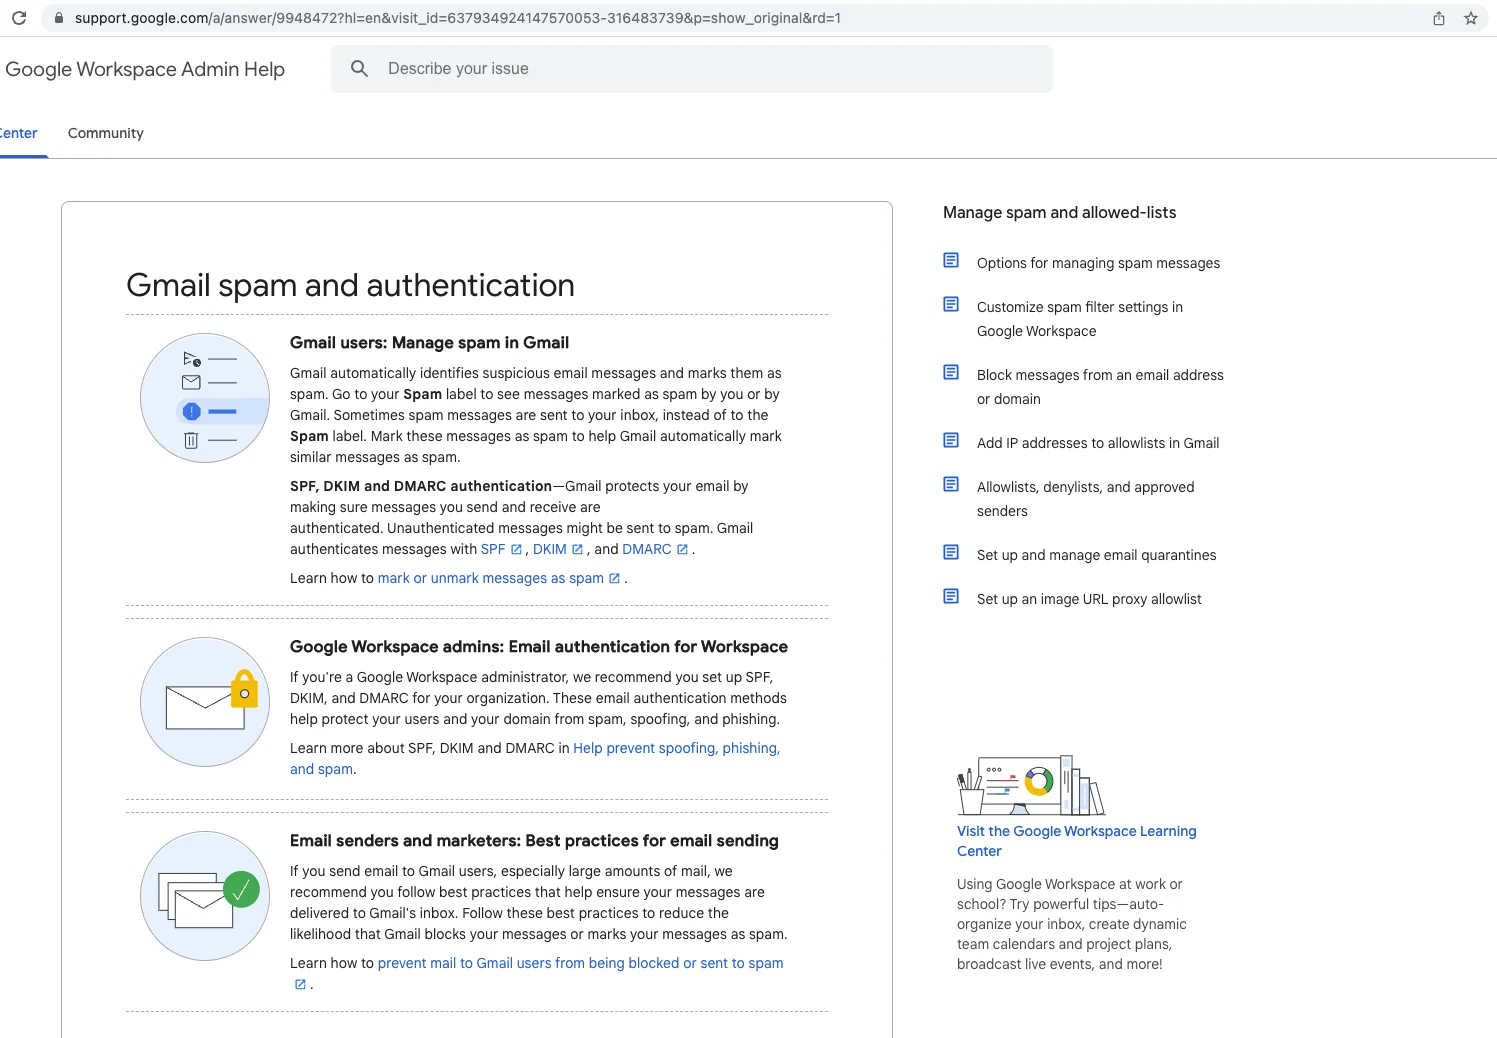This screenshot has width=1497, height=1038.
Task: Click the locked envelope illustration
Action: (205, 702)
